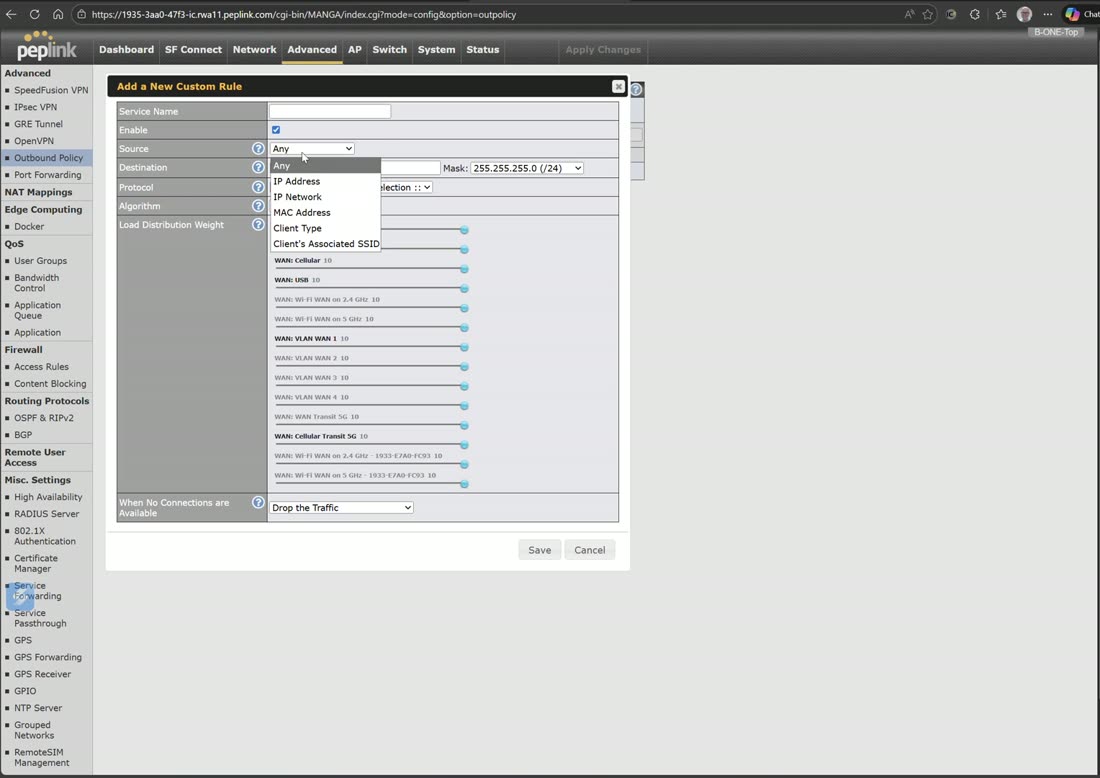Open OpenVPN in sidebar

point(34,141)
